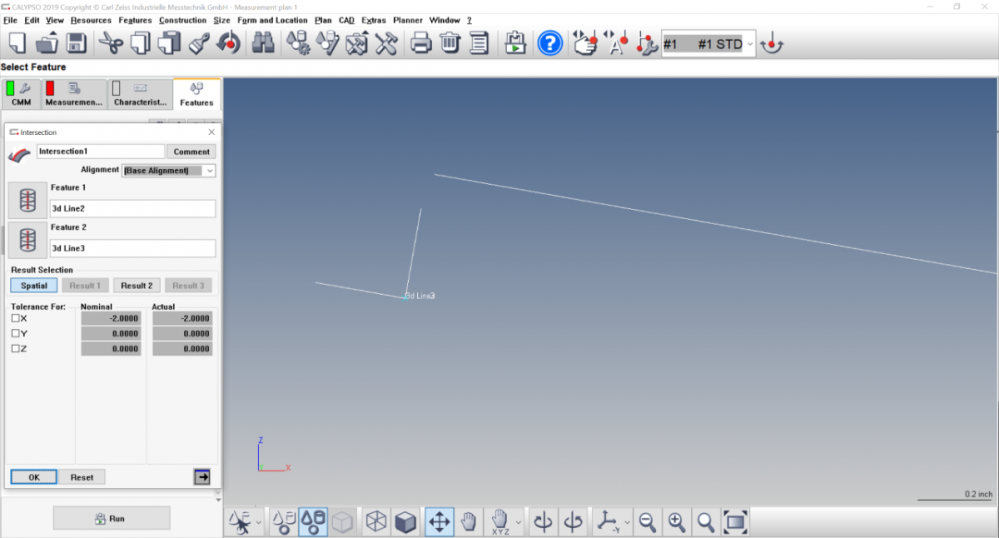Click the probe icon right of stylus dropdown
999x538 pixels.
coord(772,44)
